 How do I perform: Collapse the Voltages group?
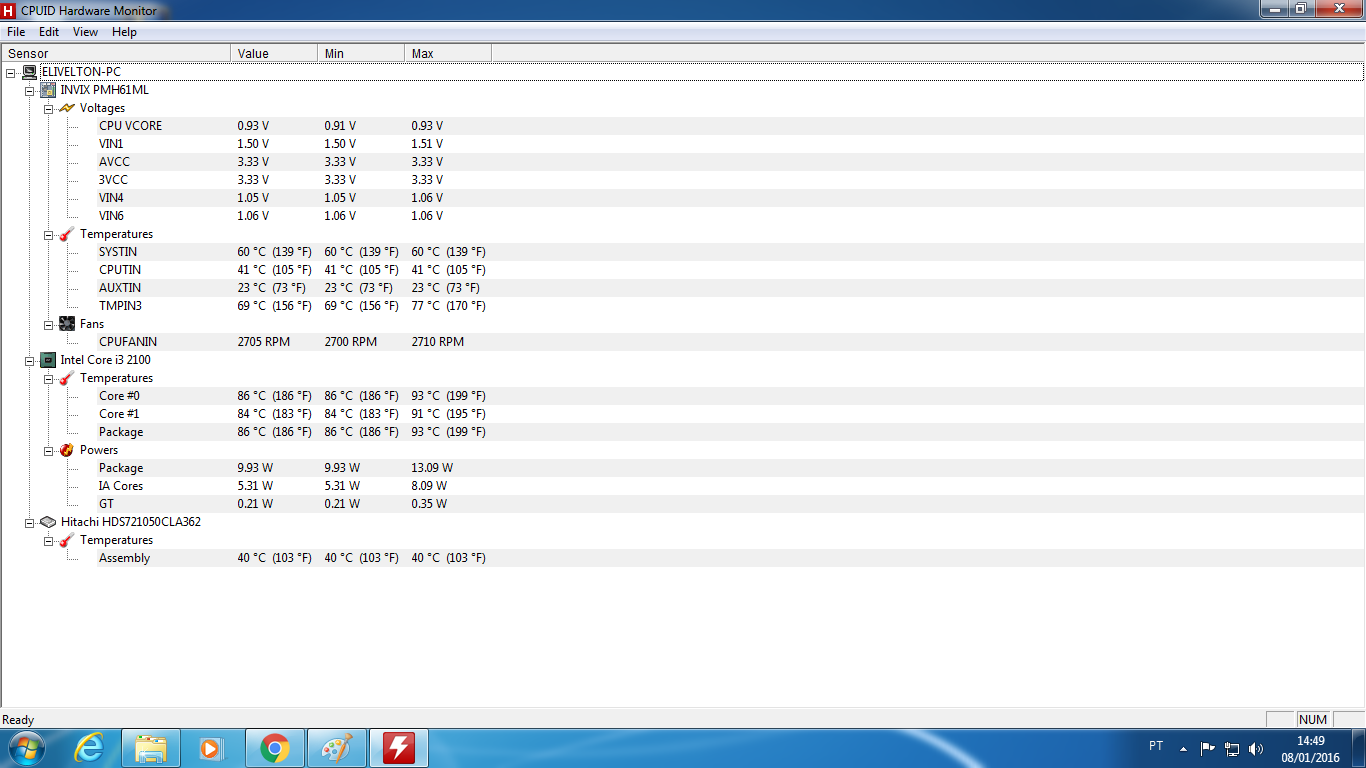click(48, 108)
